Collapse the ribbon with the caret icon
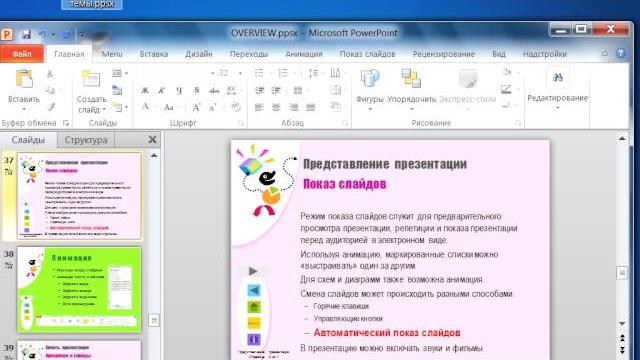Viewport: 640px width, 360px height. [x=604, y=53]
